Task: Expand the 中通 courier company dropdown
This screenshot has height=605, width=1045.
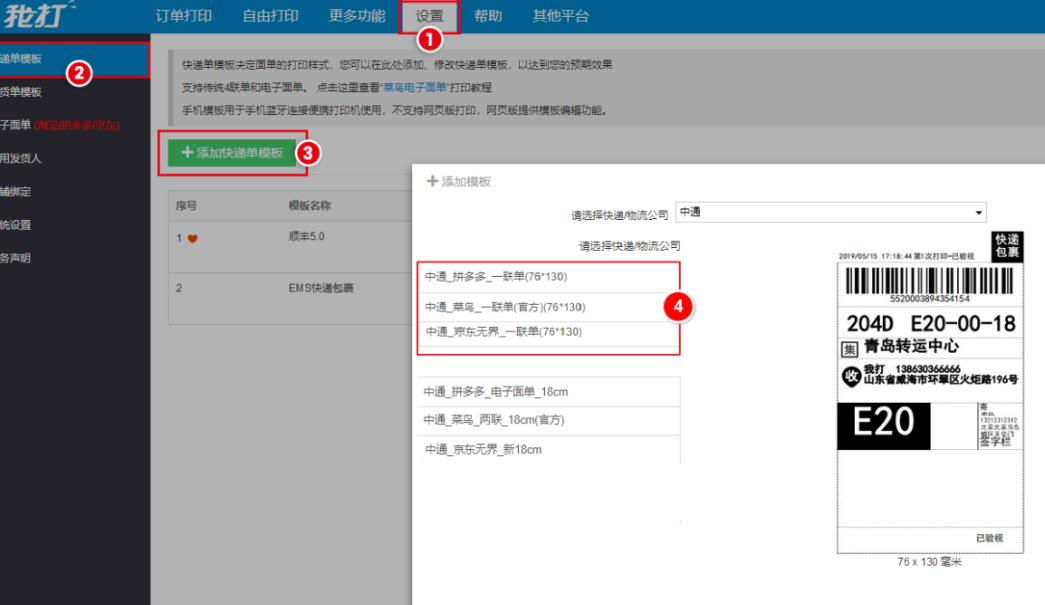Action: pyautogui.click(x=830, y=213)
